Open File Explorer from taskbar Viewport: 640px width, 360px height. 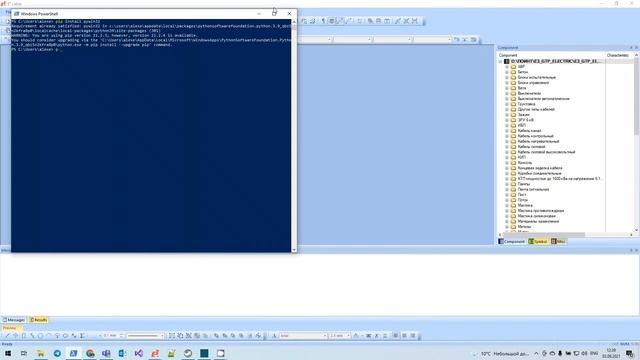pyautogui.click(x=40, y=353)
